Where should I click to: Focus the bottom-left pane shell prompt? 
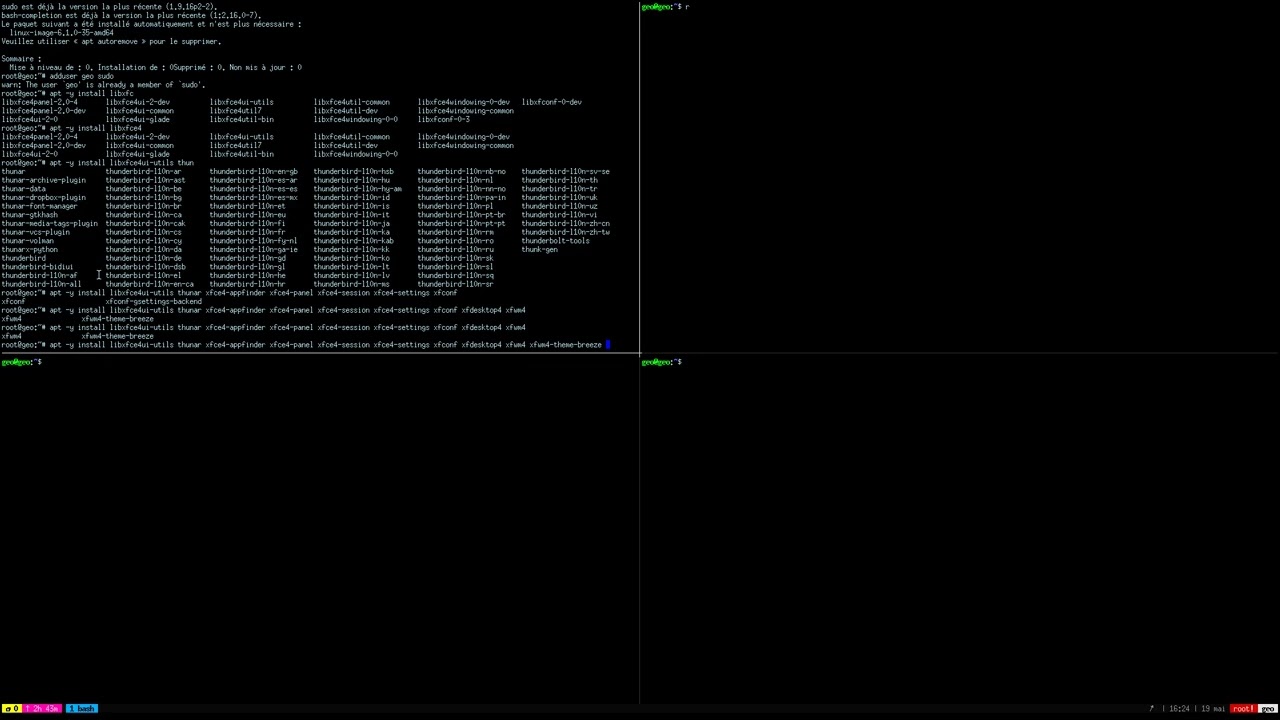pos(22,362)
